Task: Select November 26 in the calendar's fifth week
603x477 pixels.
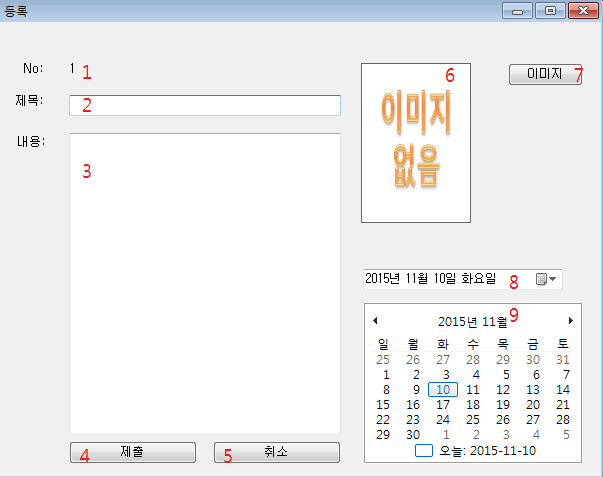Action: (503, 419)
